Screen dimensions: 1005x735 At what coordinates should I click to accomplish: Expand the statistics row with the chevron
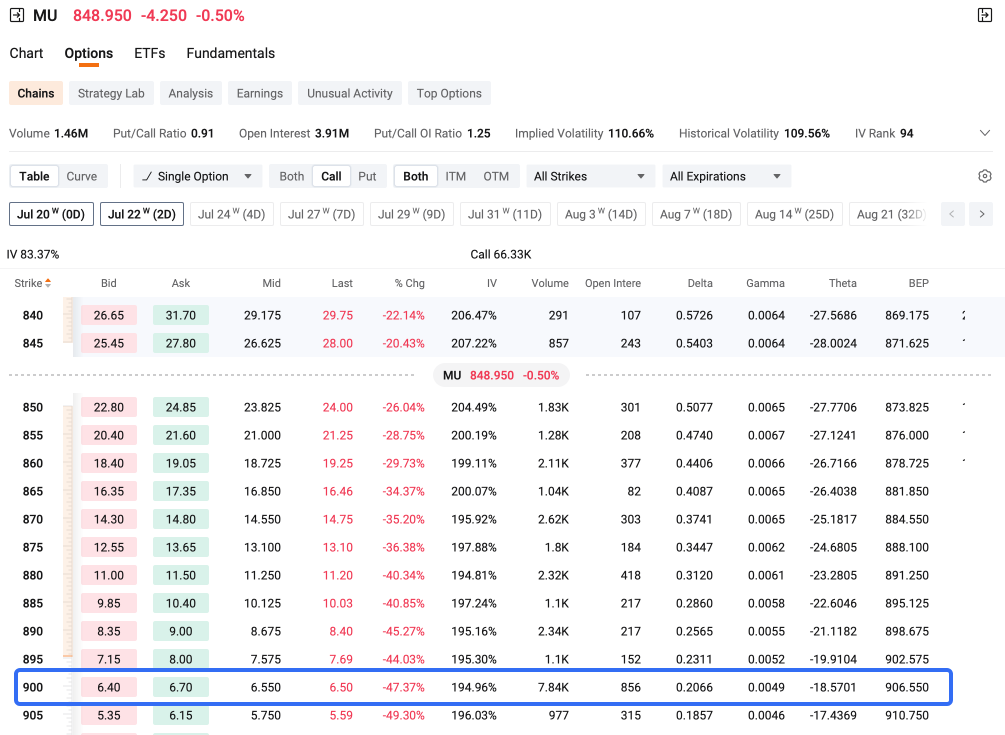coord(985,133)
